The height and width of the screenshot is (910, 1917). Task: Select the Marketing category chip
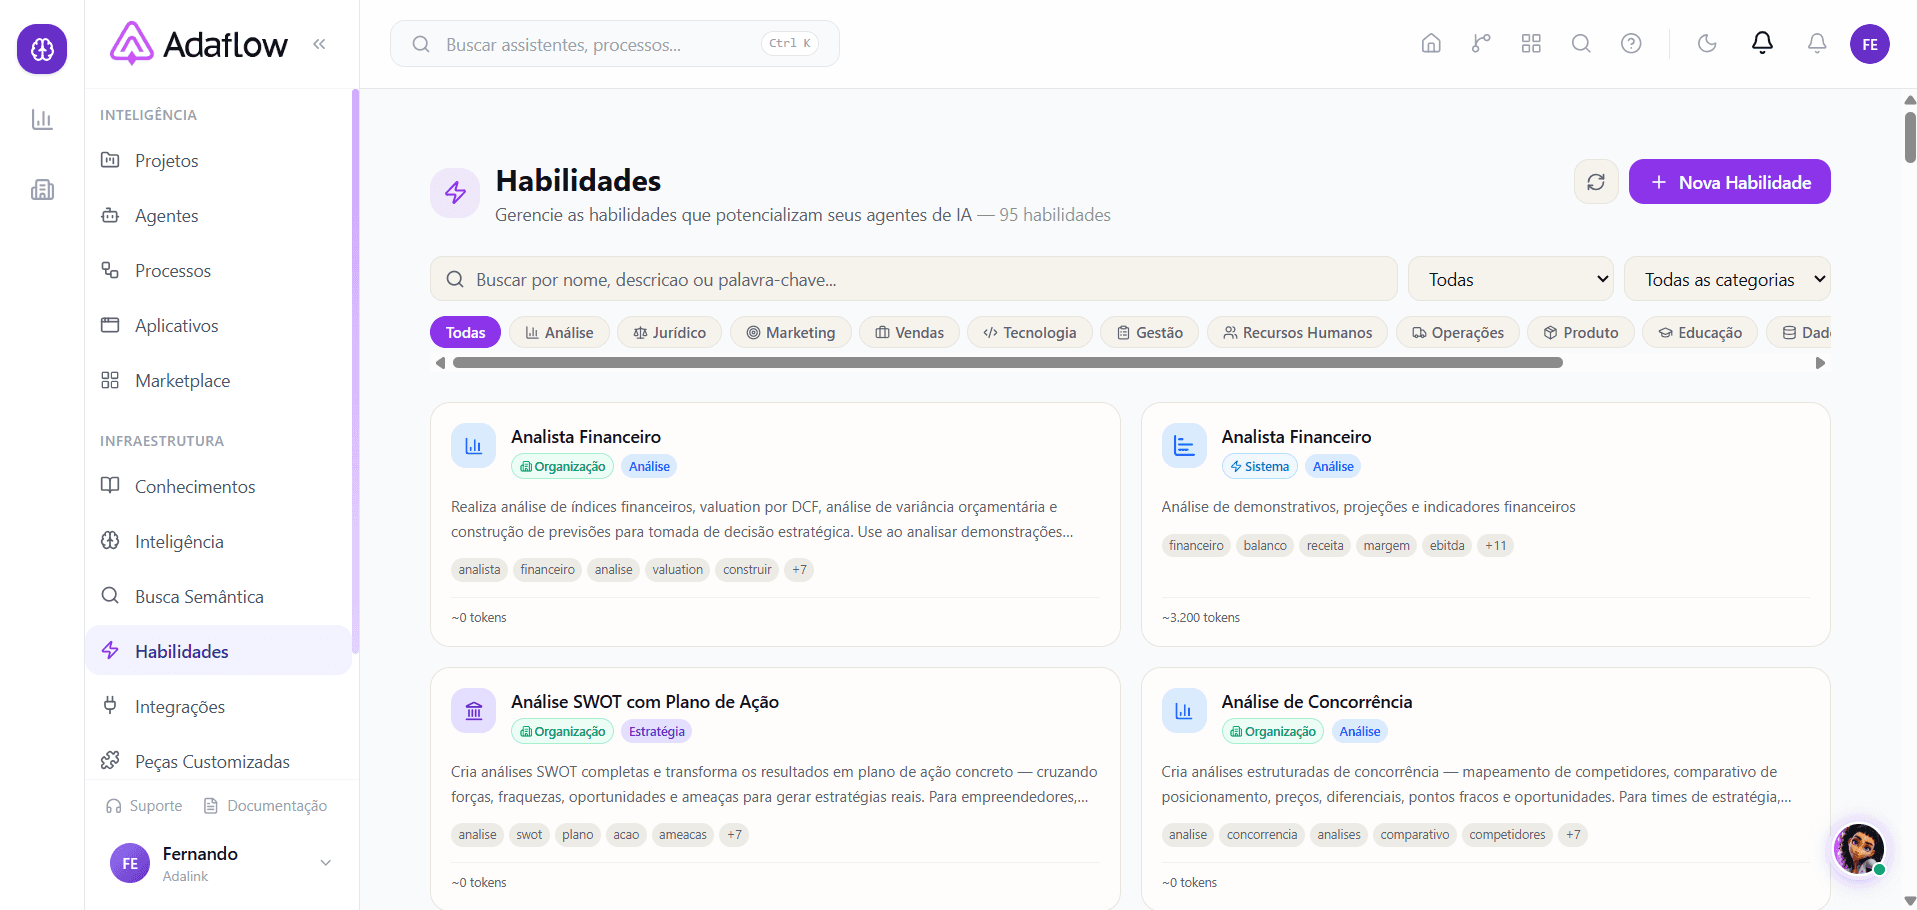[790, 333]
